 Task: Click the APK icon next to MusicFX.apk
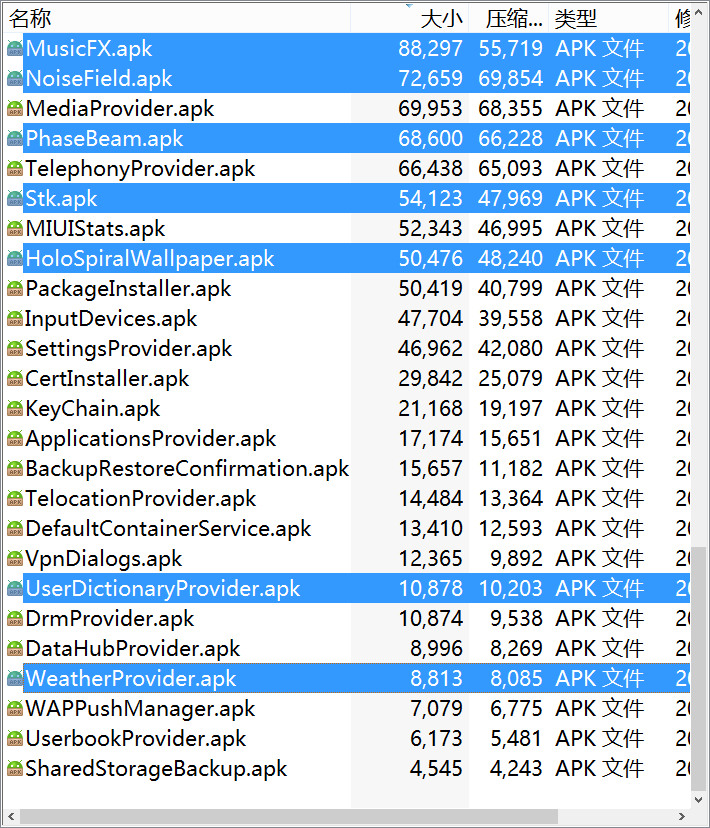click(x=15, y=49)
